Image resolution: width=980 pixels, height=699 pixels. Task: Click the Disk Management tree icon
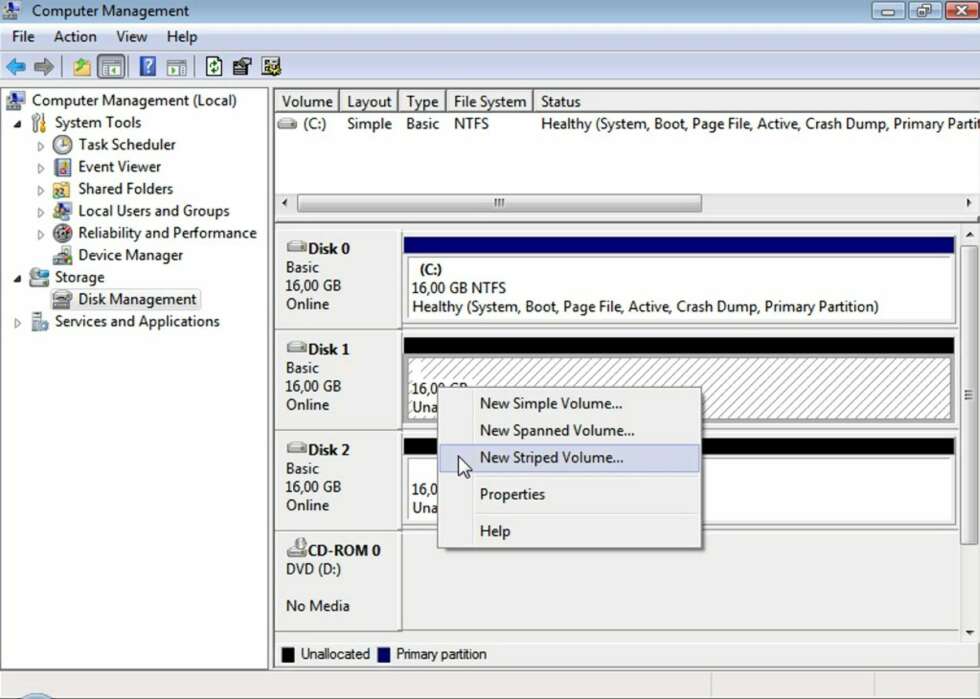coord(62,299)
